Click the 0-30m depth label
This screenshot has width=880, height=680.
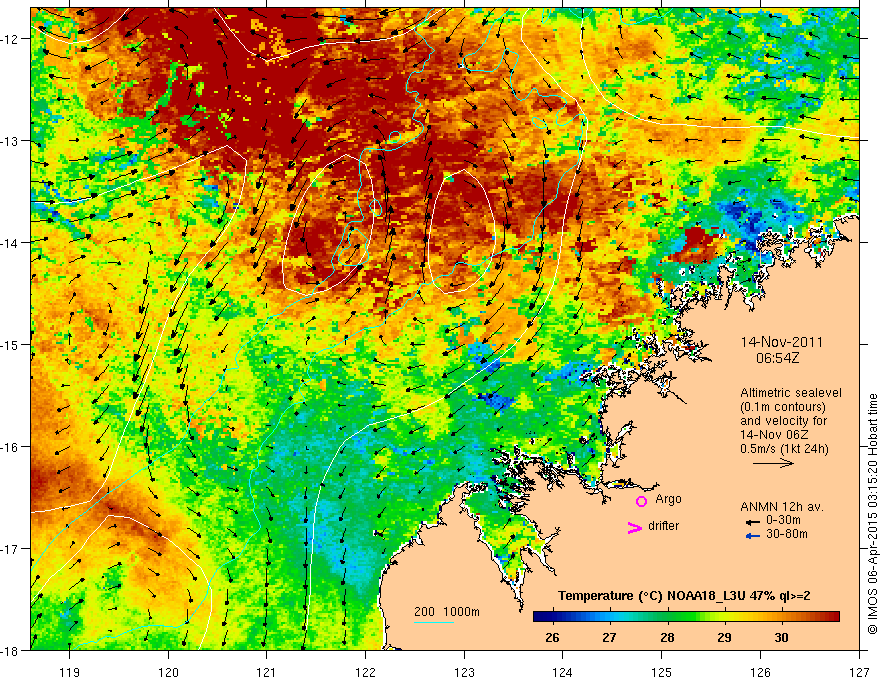(x=783, y=520)
